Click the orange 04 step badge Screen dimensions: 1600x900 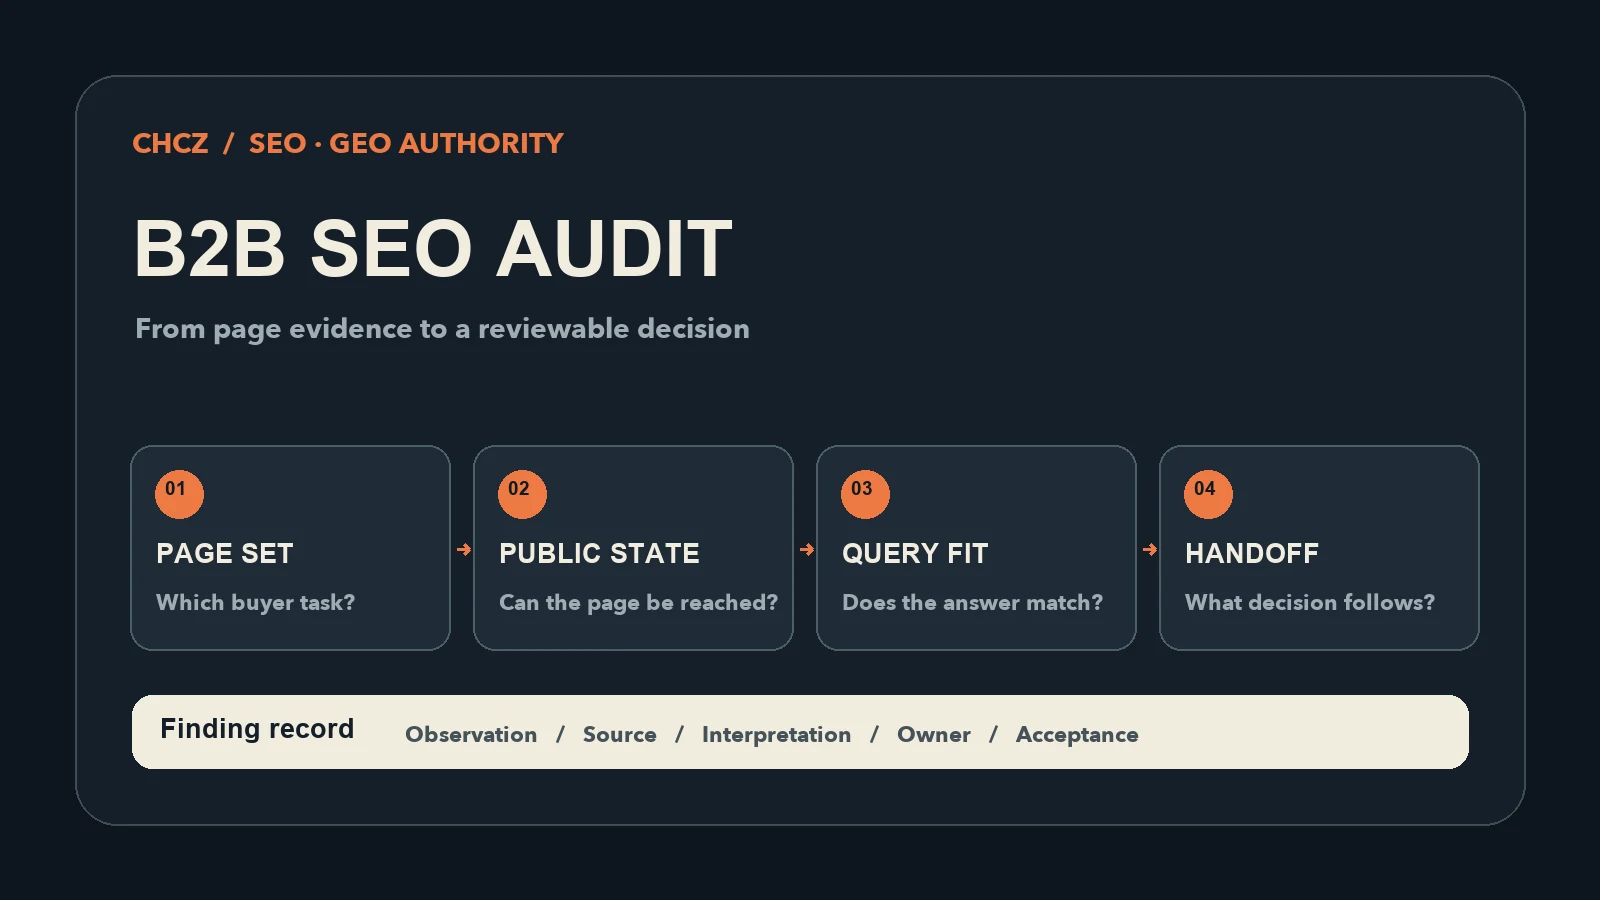(1208, 494)
